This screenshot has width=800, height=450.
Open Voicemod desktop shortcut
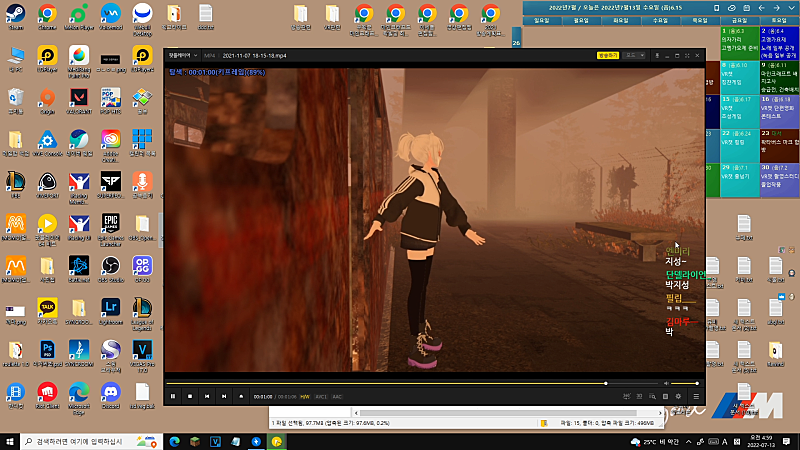point(110,16)
